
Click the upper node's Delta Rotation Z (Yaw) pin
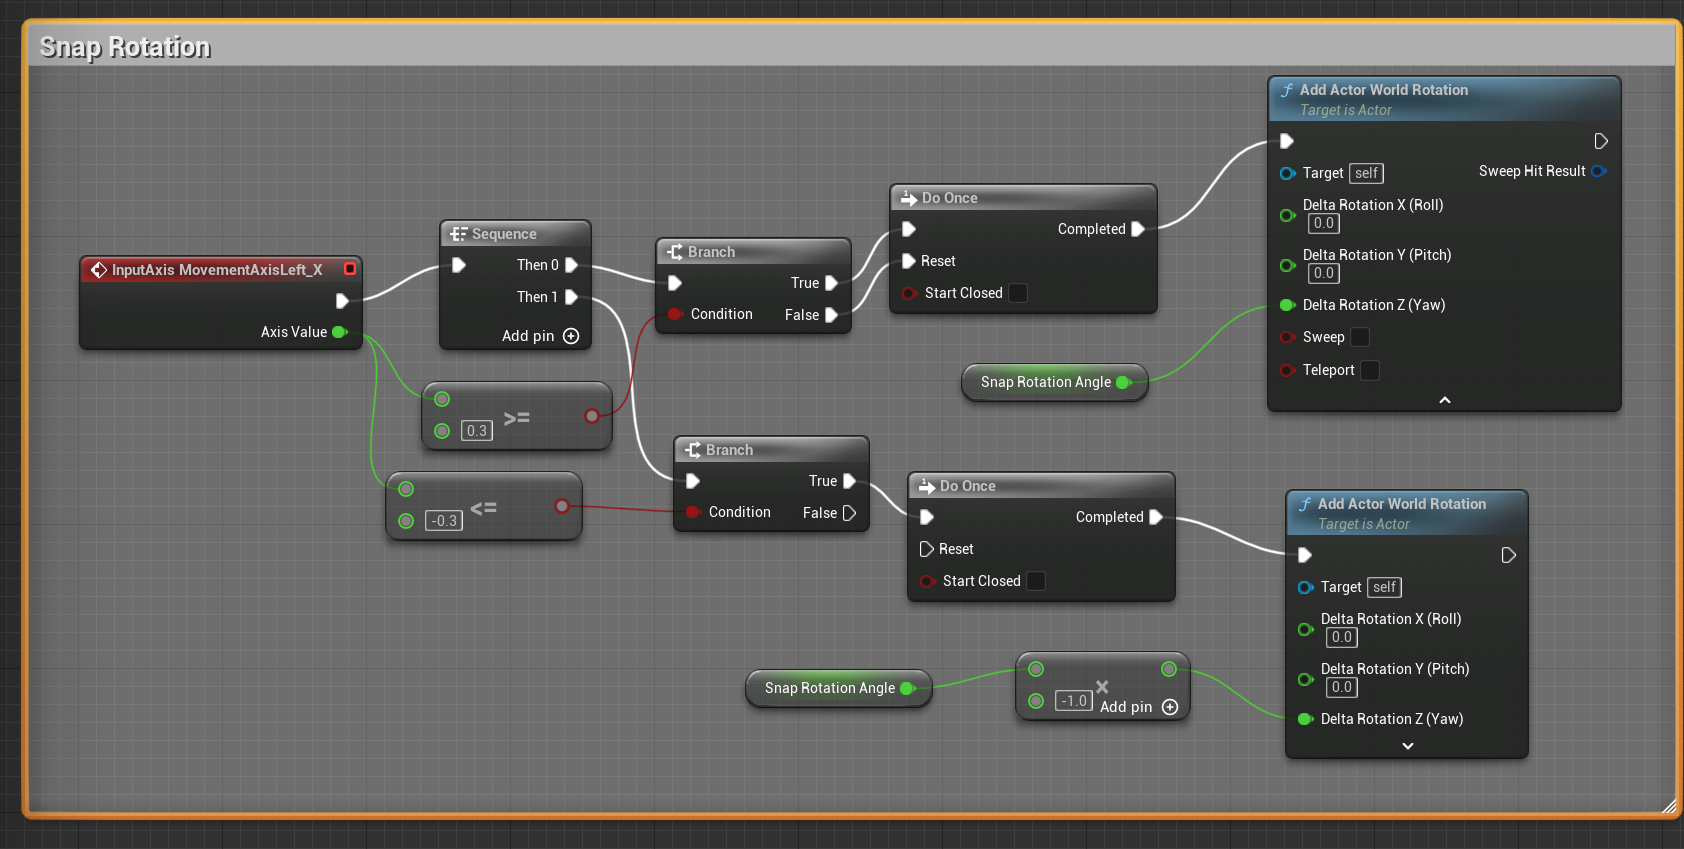1287,305
